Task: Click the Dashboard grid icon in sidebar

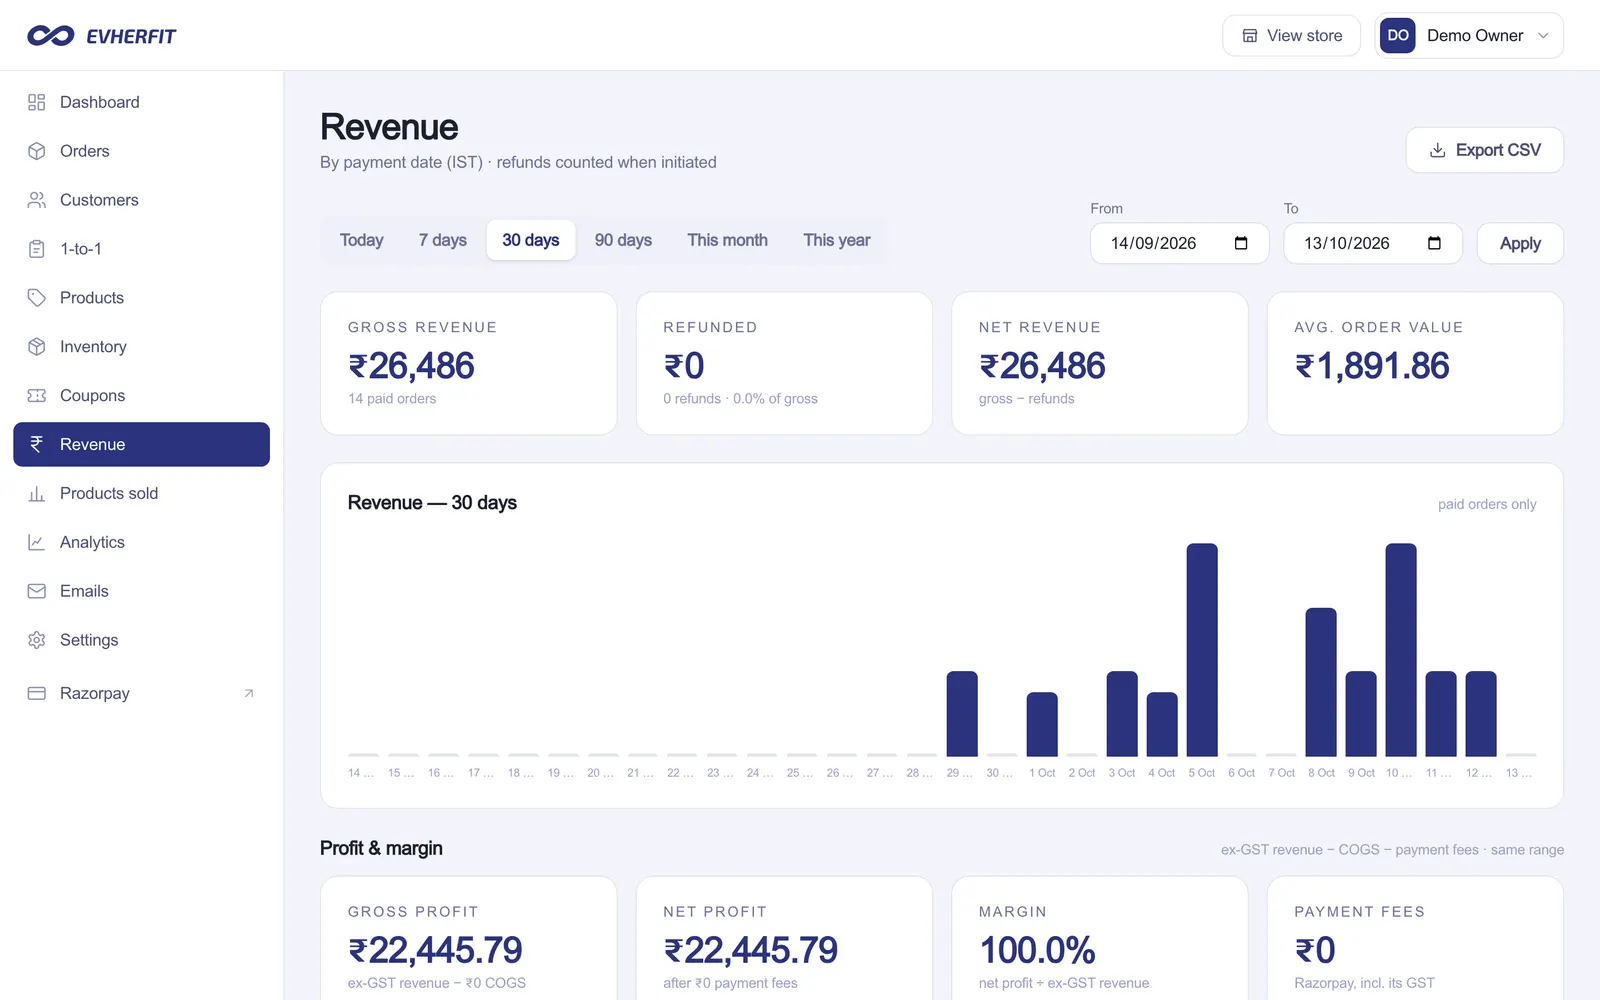Action: click(x=37, y=102)
